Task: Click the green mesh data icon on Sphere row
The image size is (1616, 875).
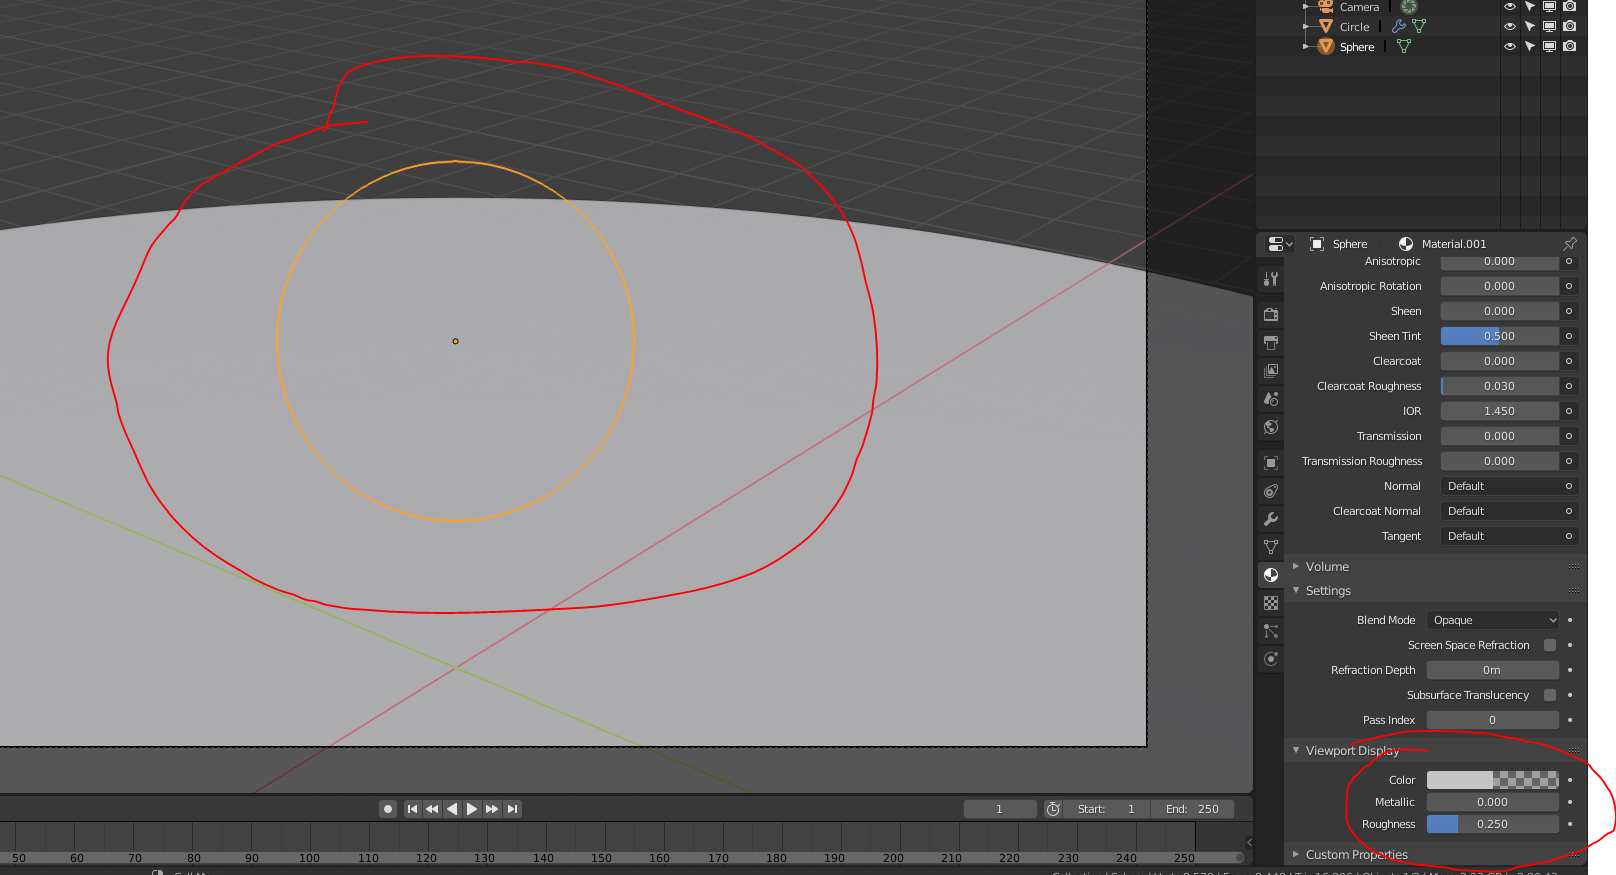Action: (1404, 47)
